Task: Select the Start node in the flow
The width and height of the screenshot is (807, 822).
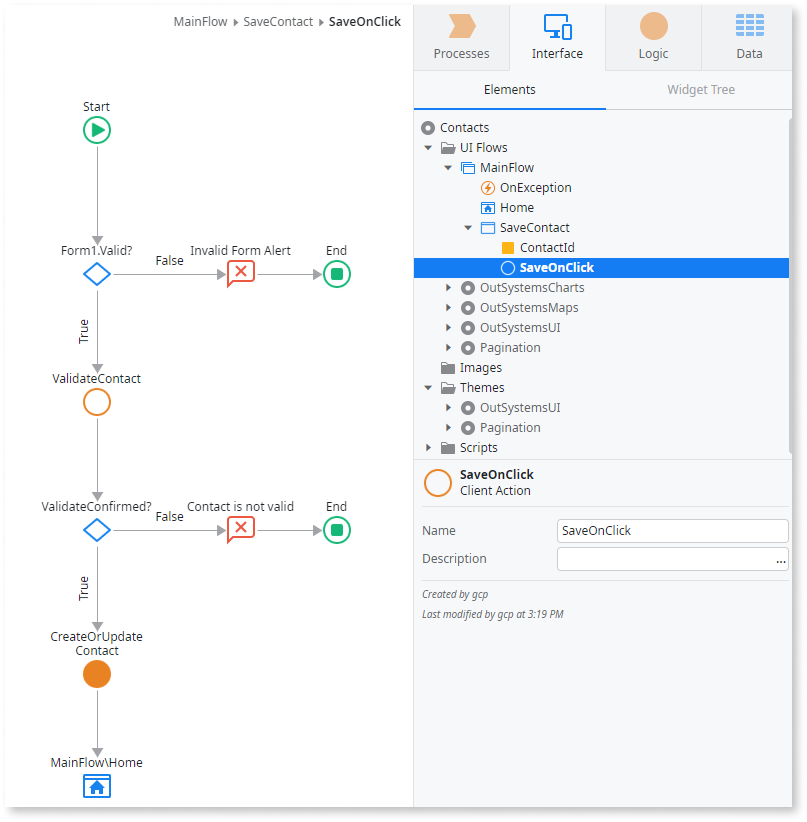Action: [x=96, y=129]
